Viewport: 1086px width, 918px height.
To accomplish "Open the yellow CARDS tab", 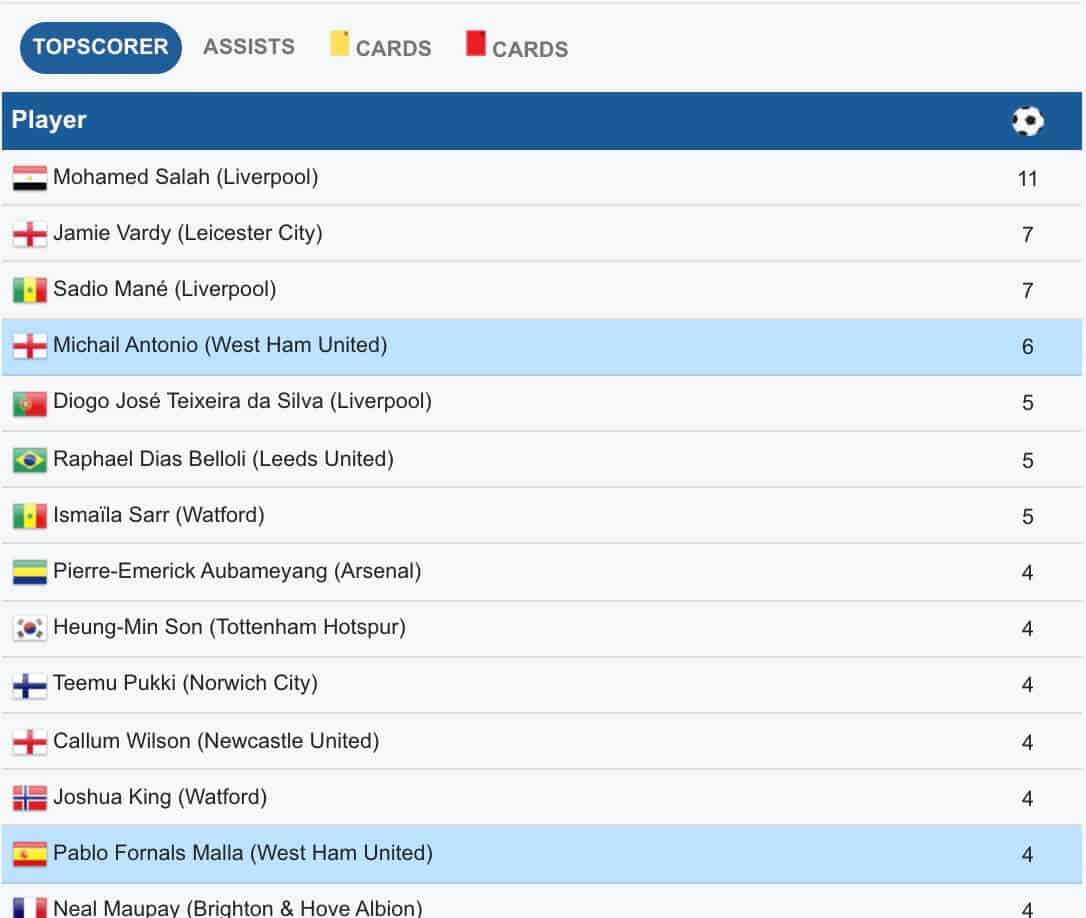I will coord(381,46).
